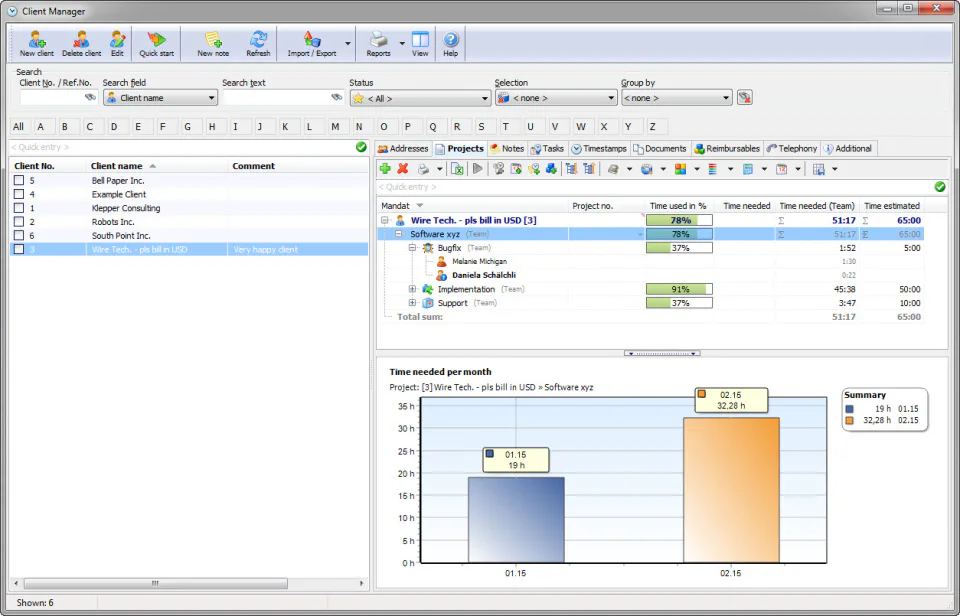Image resolution: width=960 pixels, height=616 pixels.
Task: Click the blue cubes add icon
Action: (x=551, y=168)
